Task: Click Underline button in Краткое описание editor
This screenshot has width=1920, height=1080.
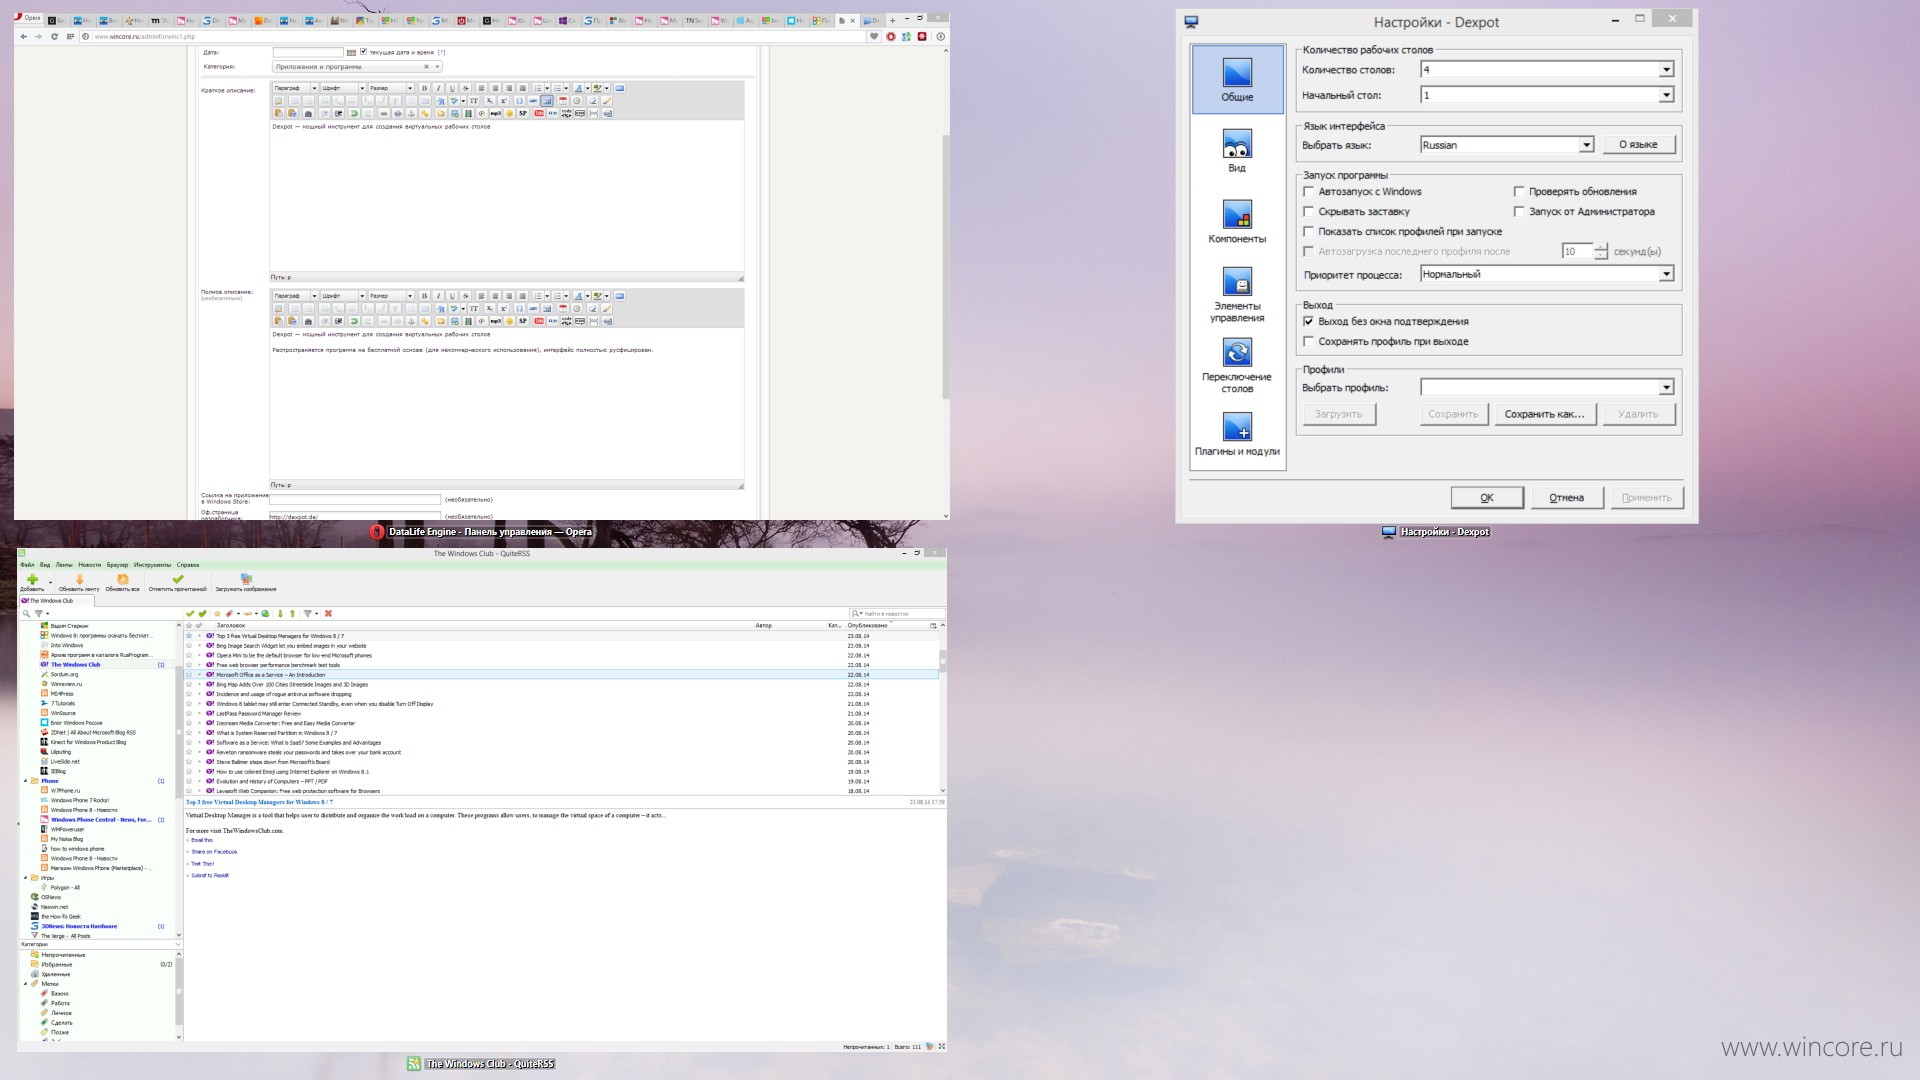Action: tap(452, 88)
